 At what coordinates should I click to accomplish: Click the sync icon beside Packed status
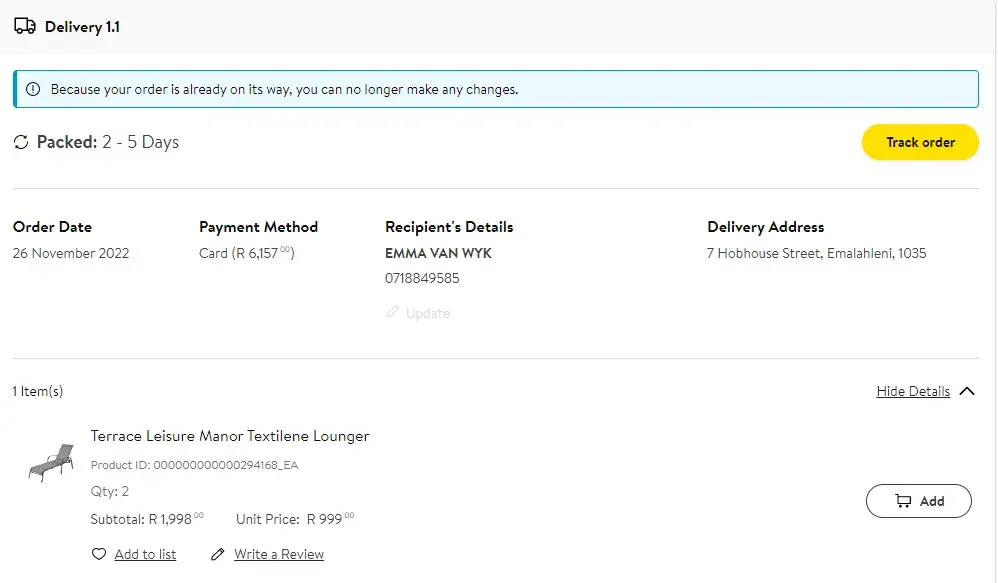[21, 142]
